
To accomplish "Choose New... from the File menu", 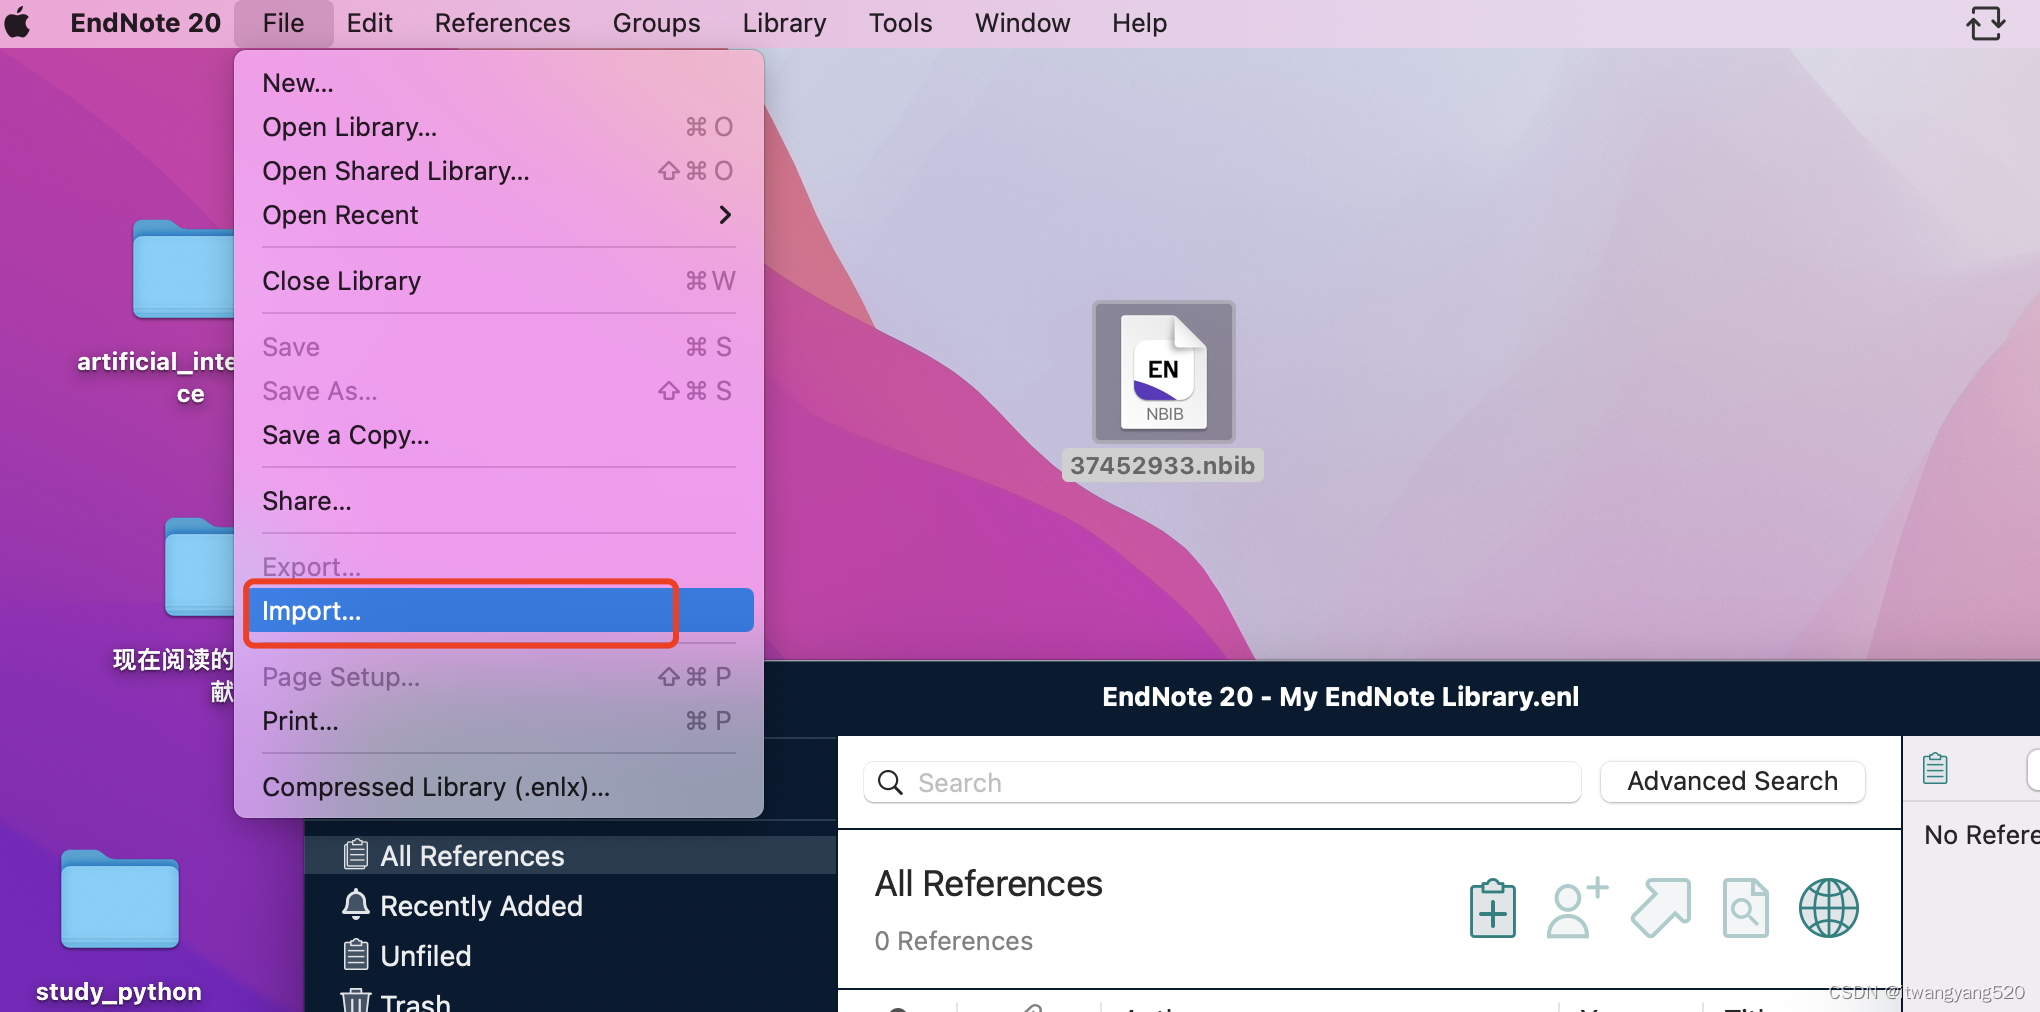I will point(500,83).
